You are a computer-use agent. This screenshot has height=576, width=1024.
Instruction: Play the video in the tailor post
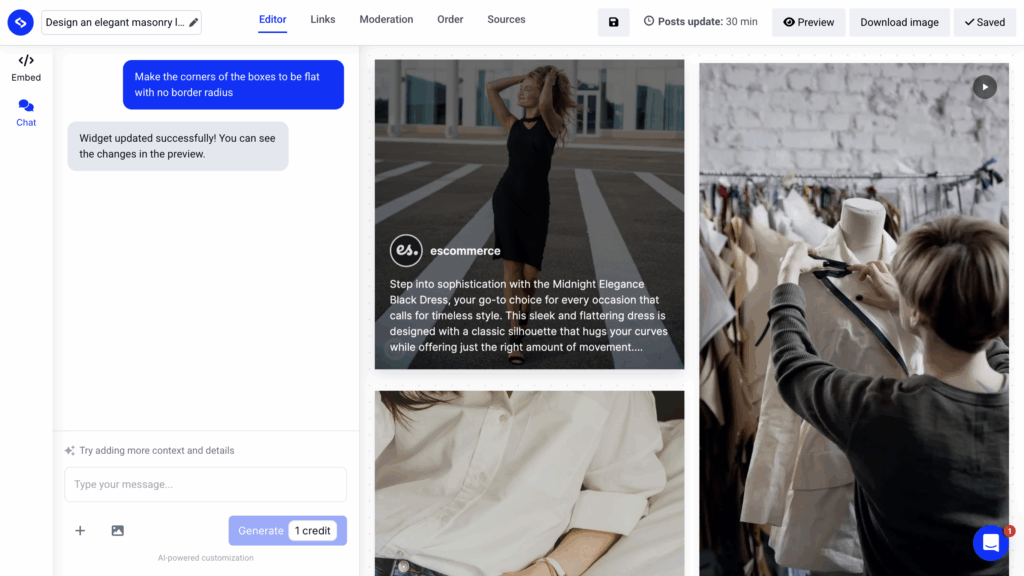[984, 87]
